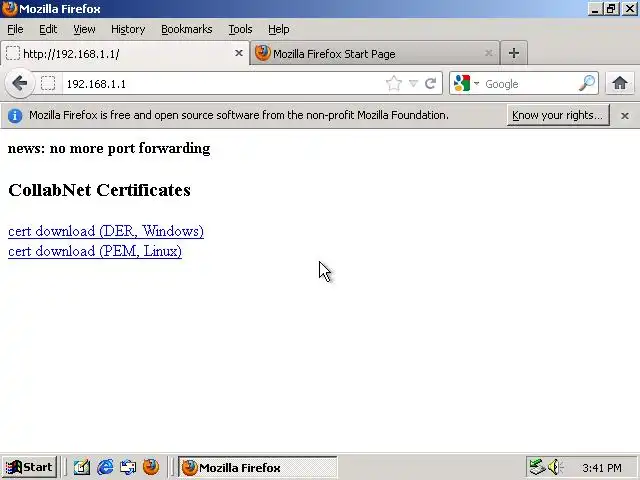Click the volume speaker tray icon
Screen dimensions: 640x480
(x=555, y=467)
